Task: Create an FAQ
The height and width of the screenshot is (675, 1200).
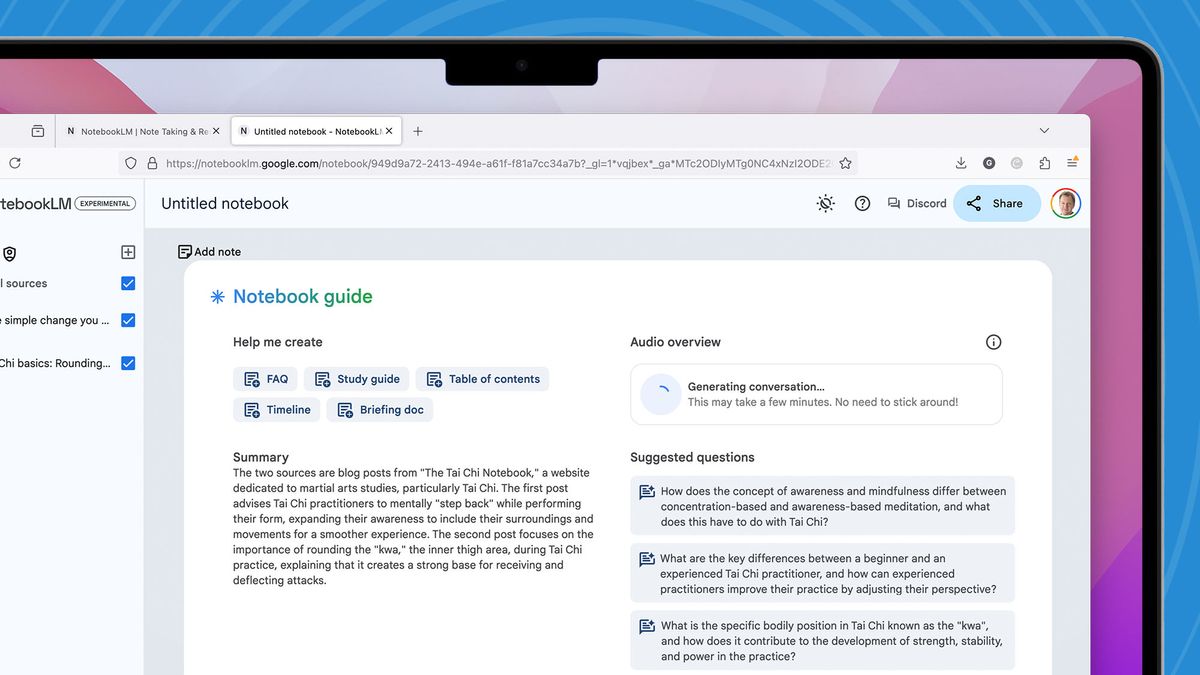Action: [x=266, y=379]
